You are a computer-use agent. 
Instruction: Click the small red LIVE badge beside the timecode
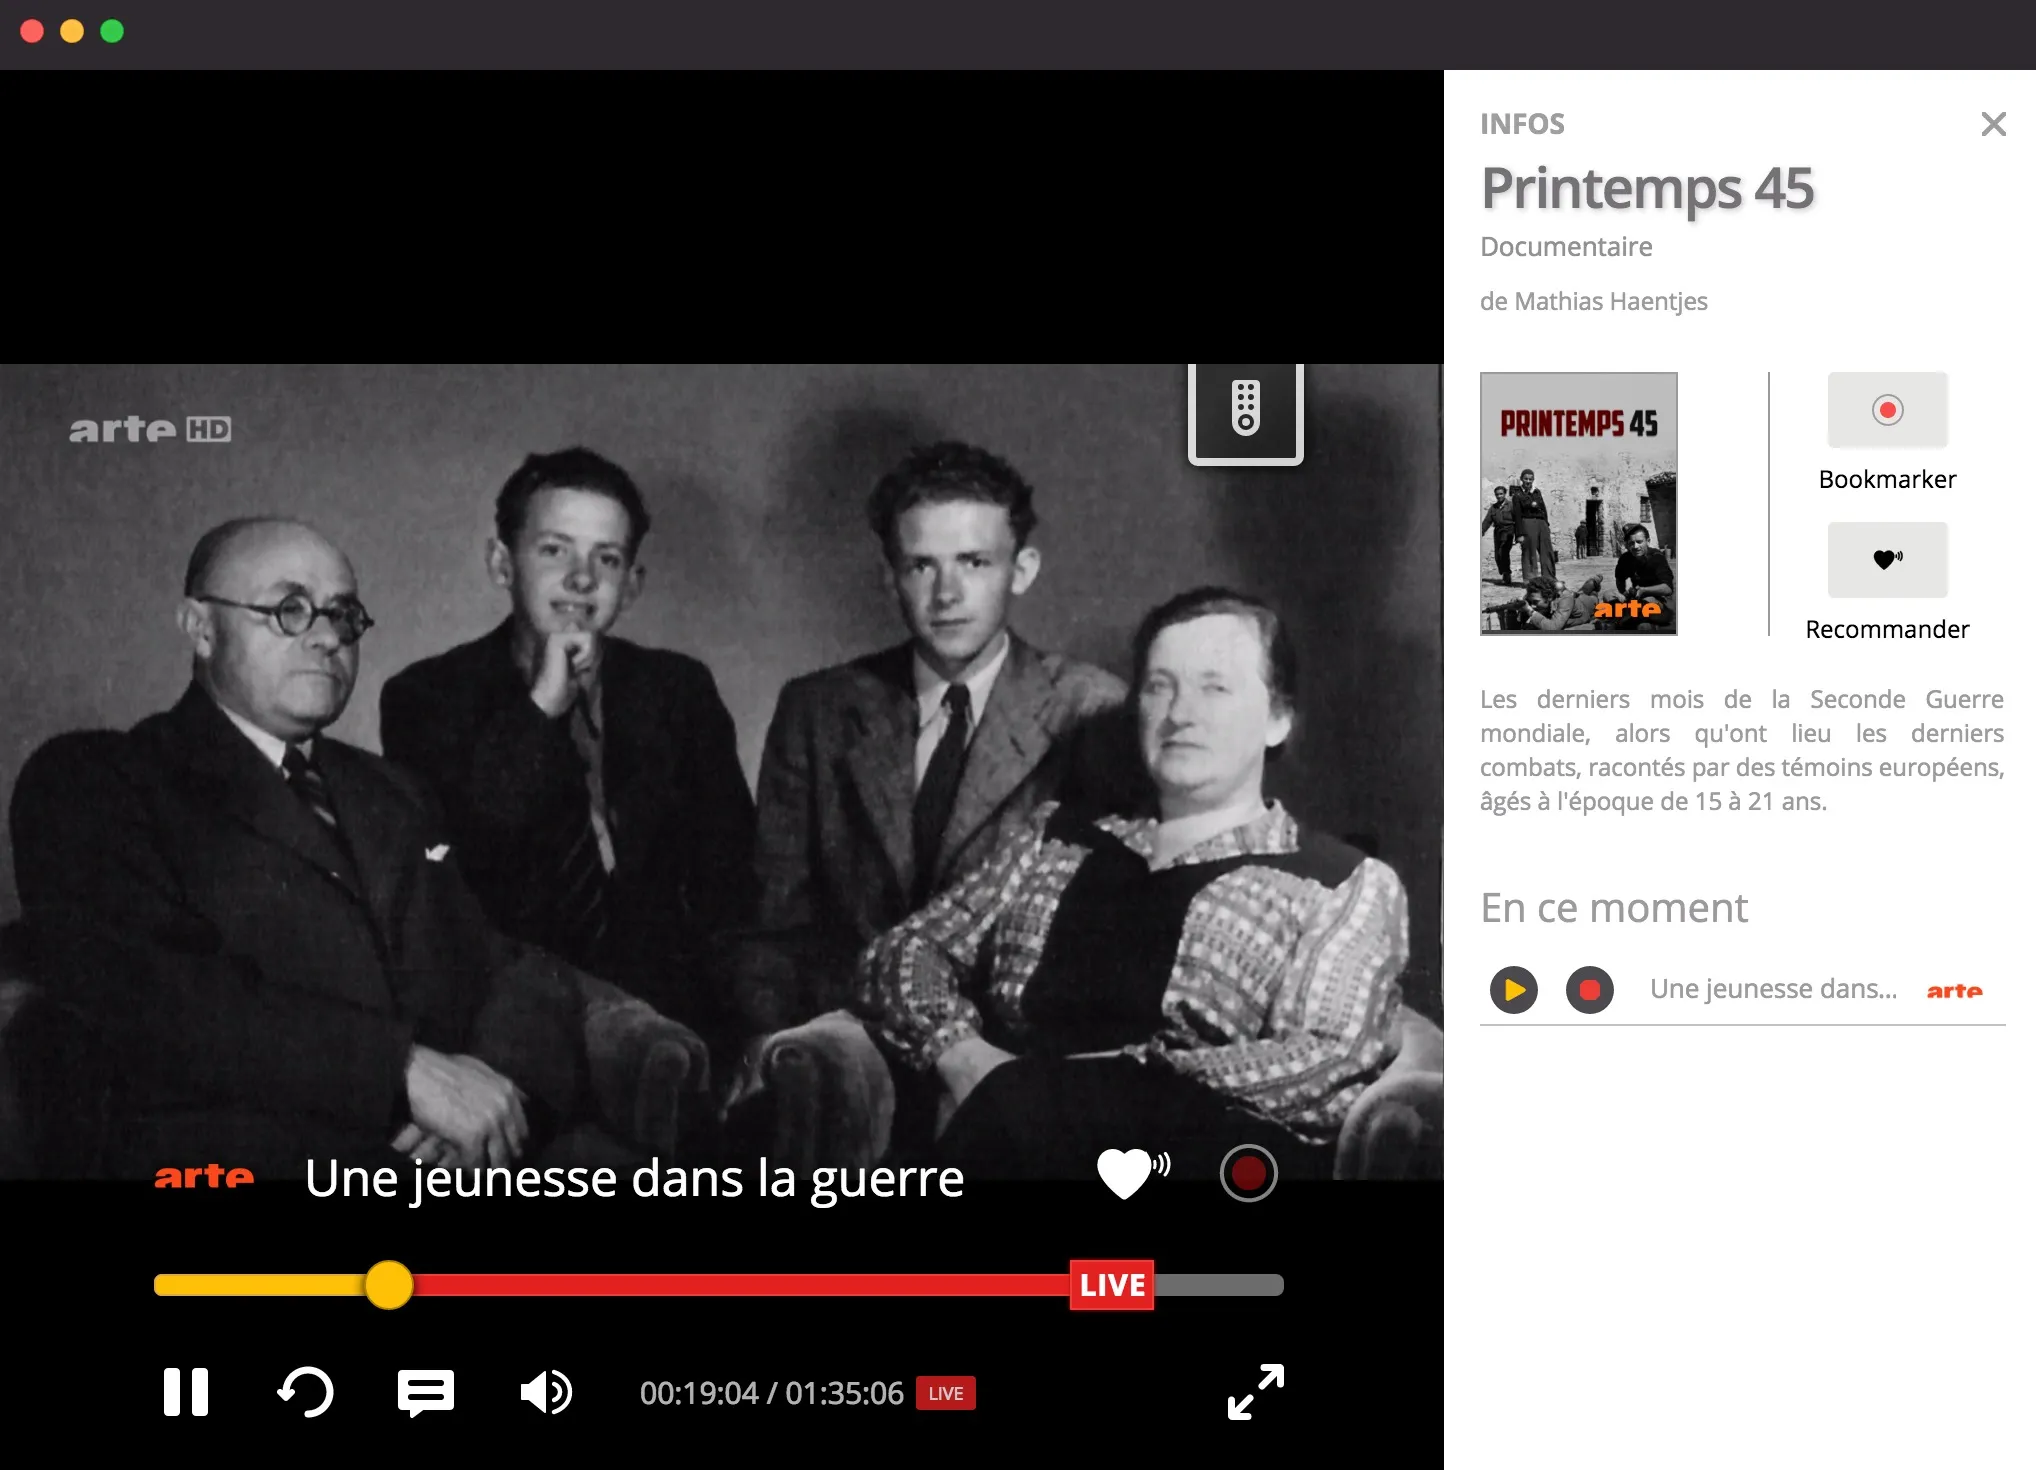click(945, 1393)
